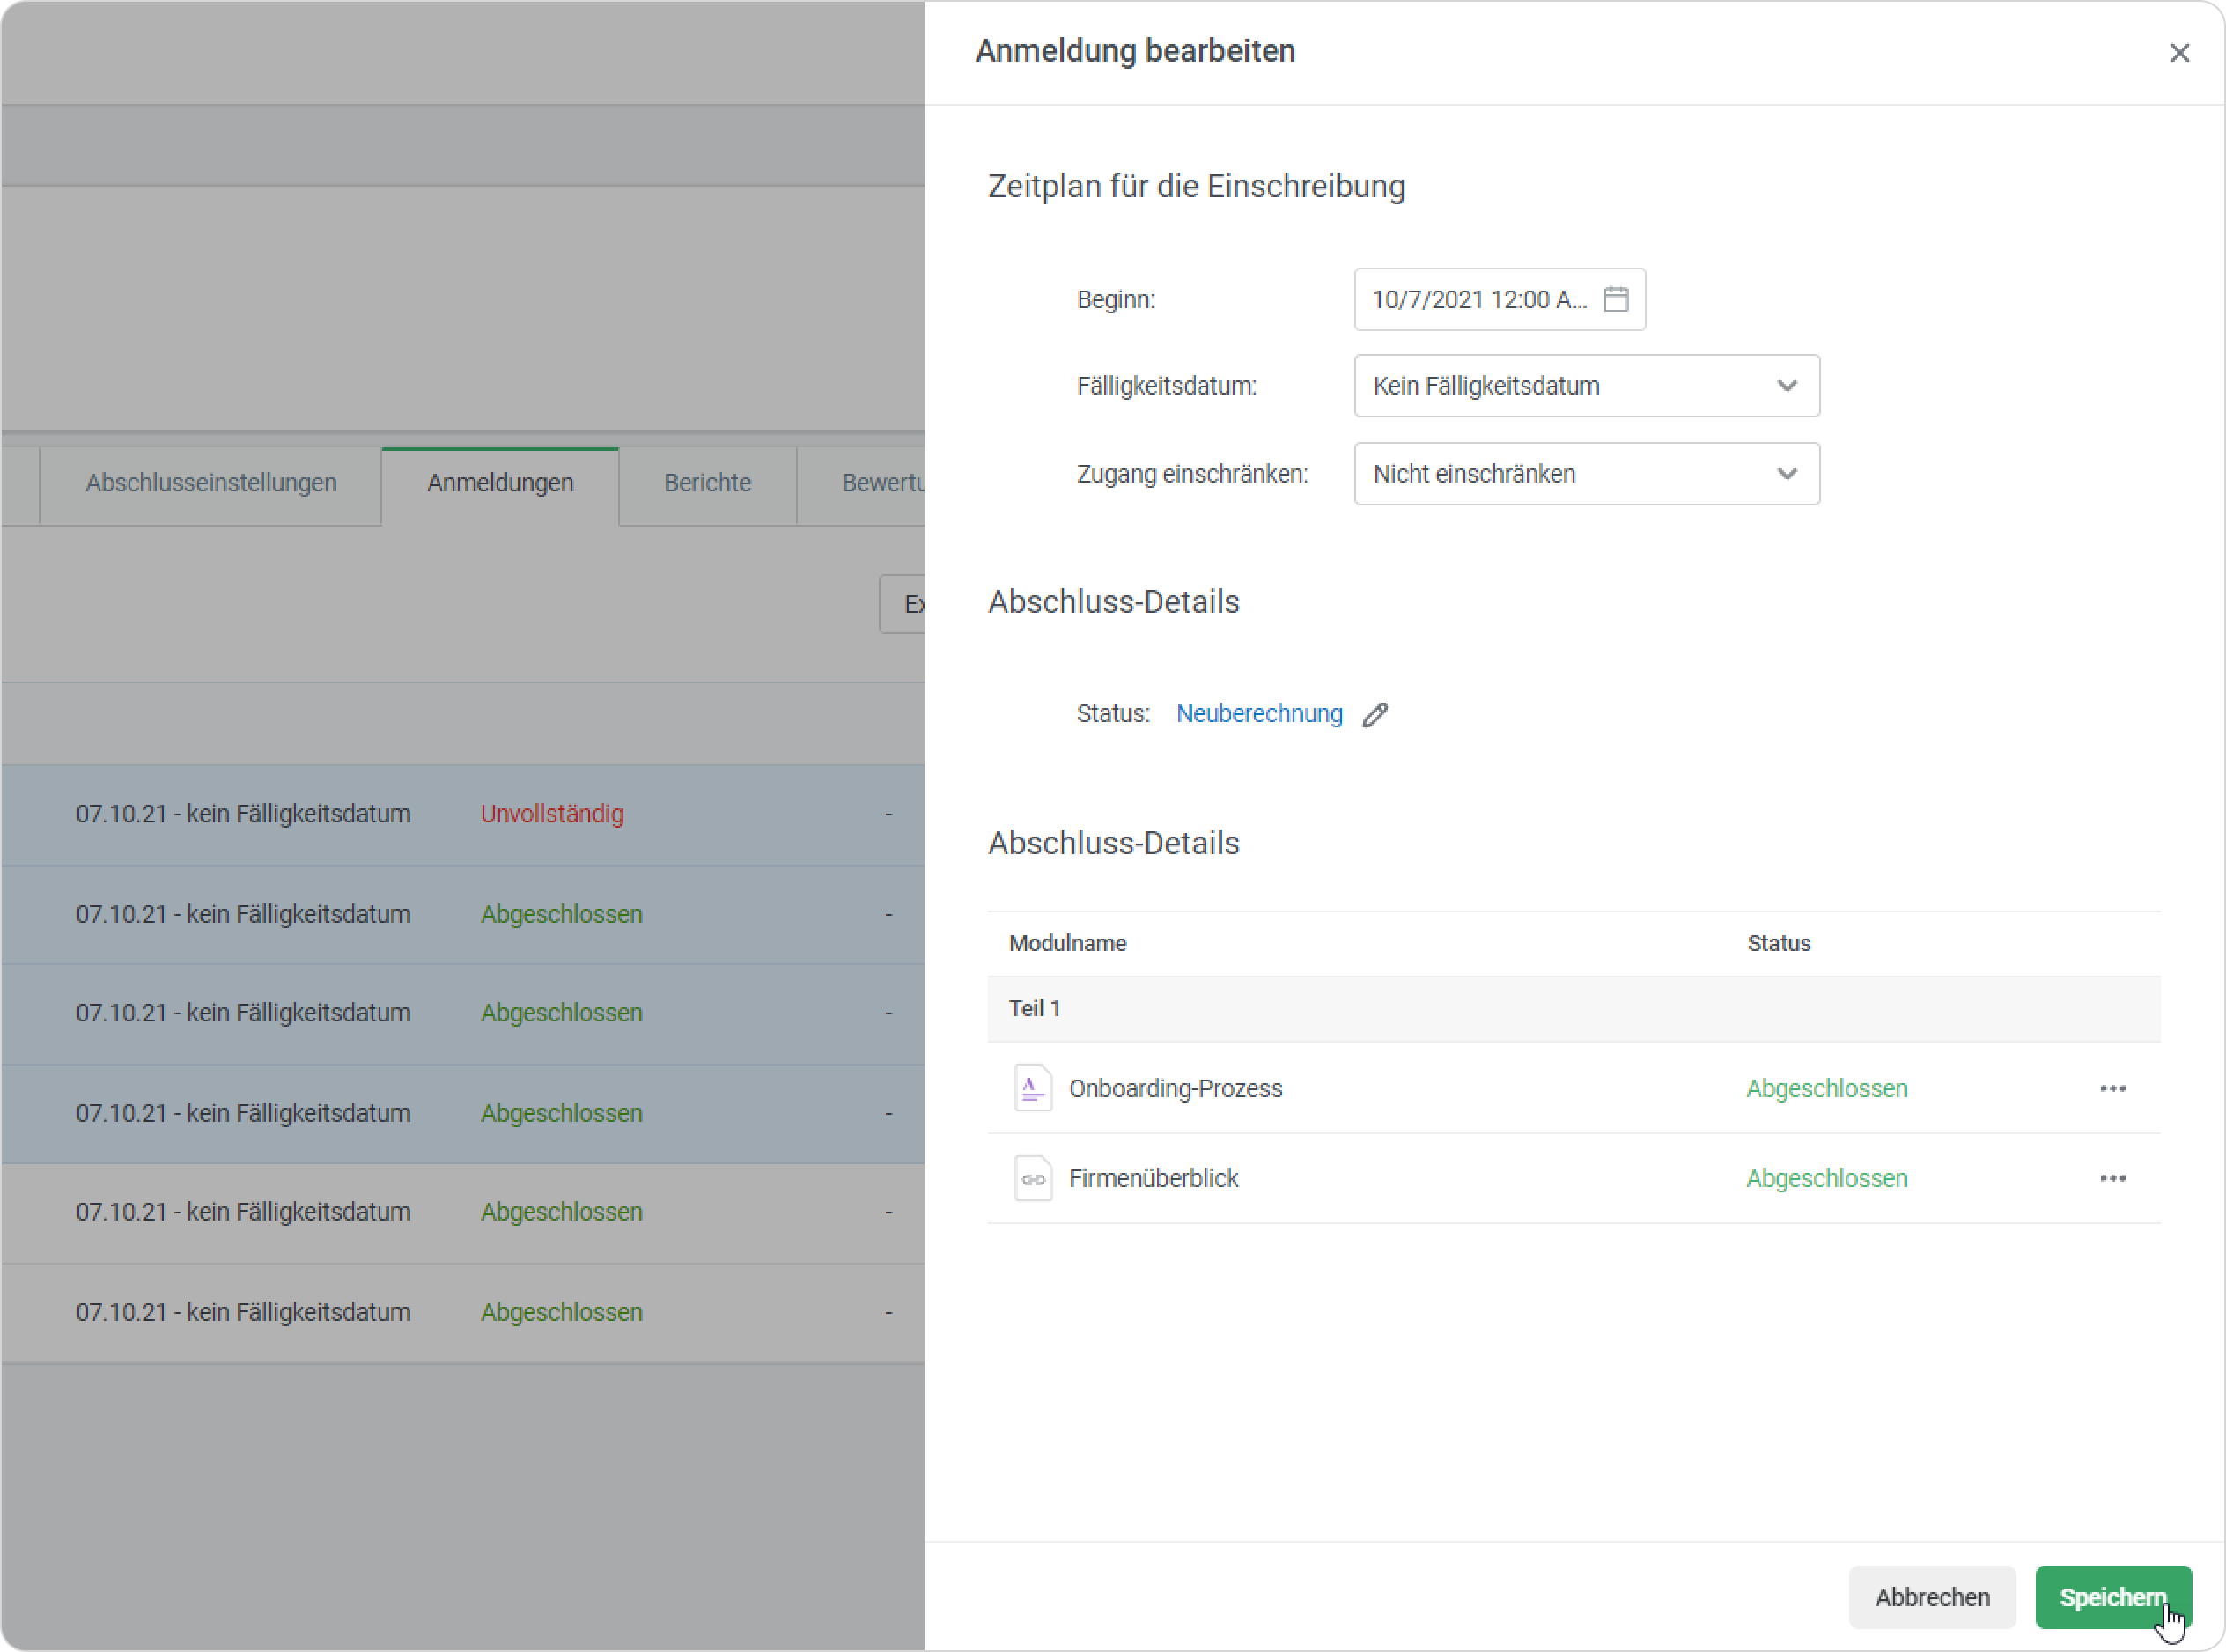Select the Anmeldungen tab
The height and width of the screenshot is (1652, 2226).
coord(500,483)
